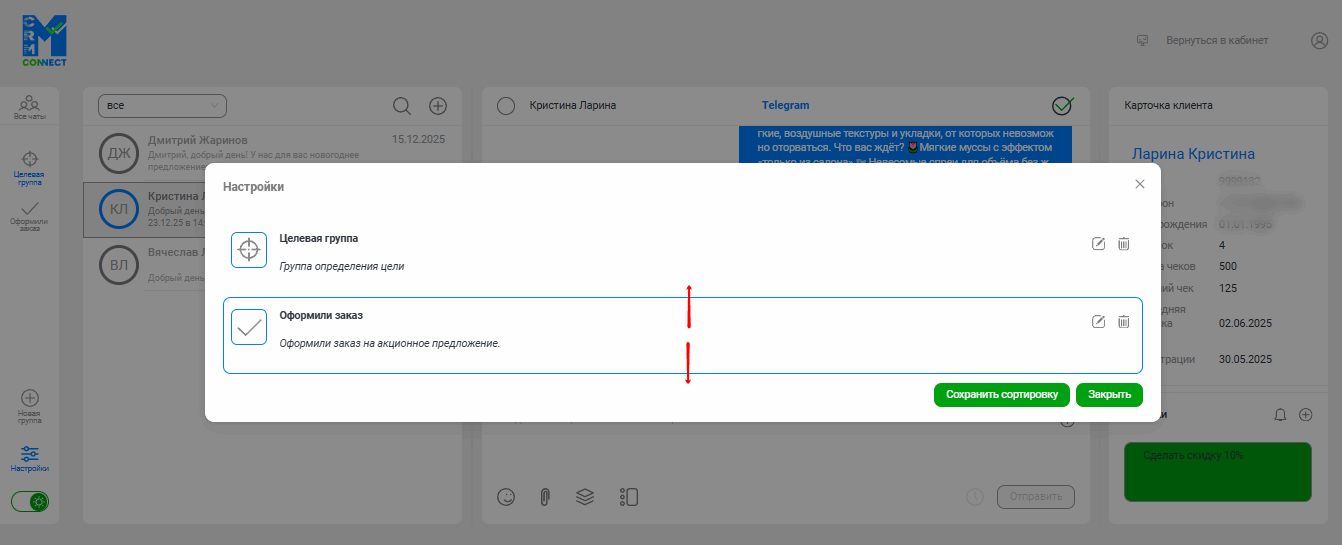The height and width of the screenshot is (545, 1342).
Task: Open Все чаты in the sidebar
Action: point(29,107)
